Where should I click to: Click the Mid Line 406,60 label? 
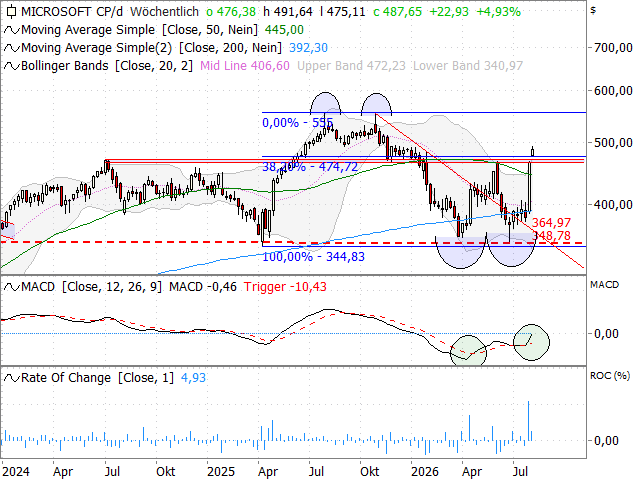click(x=245, y=66)
